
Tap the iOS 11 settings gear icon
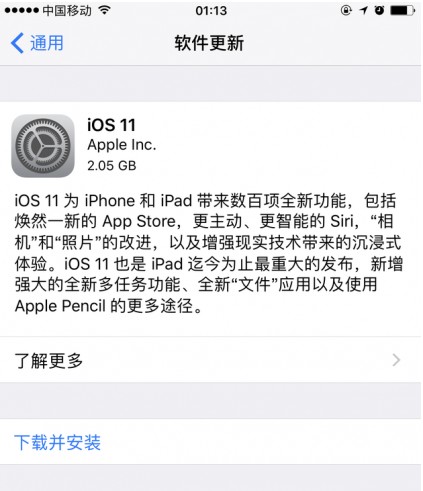43,146
